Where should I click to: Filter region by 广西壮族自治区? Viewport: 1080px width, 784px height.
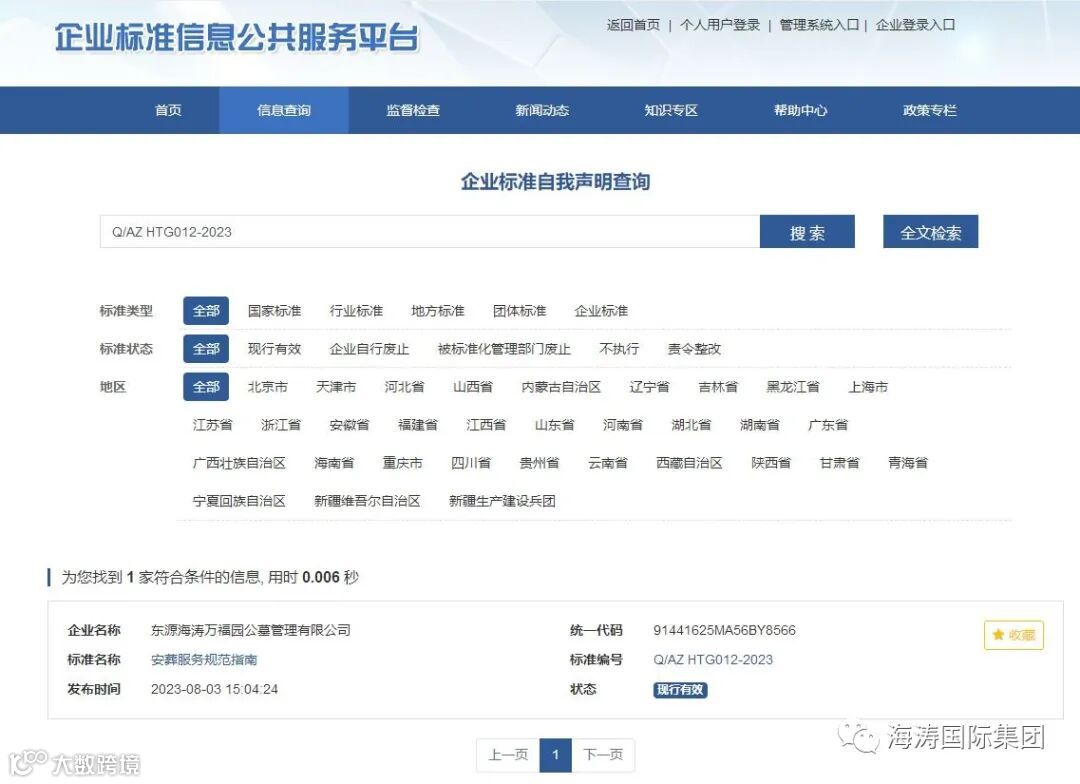point(239,463)
